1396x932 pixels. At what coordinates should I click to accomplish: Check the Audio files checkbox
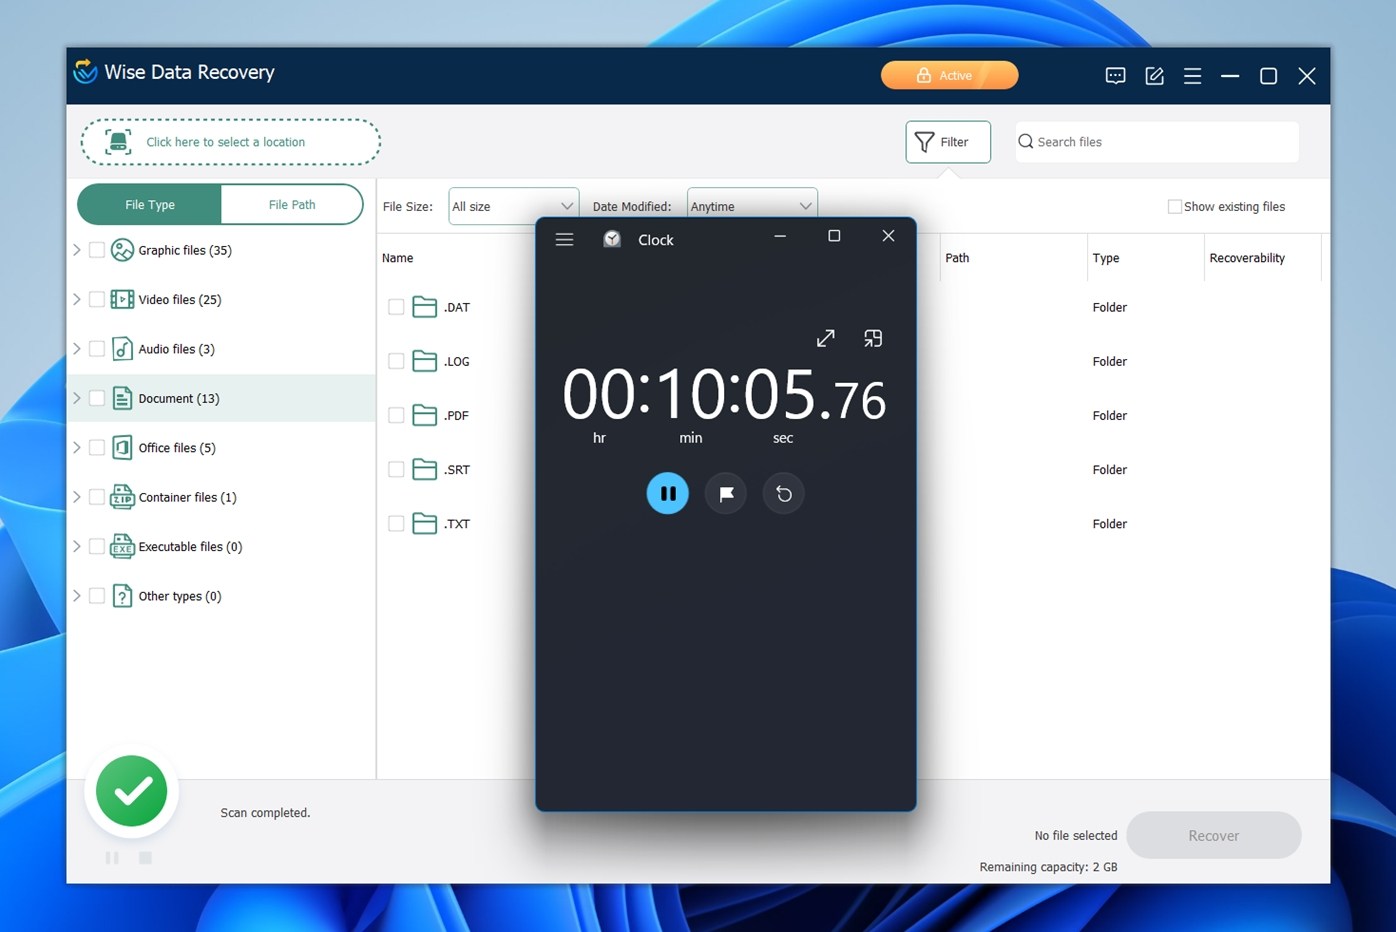click(x=97, y=349)
